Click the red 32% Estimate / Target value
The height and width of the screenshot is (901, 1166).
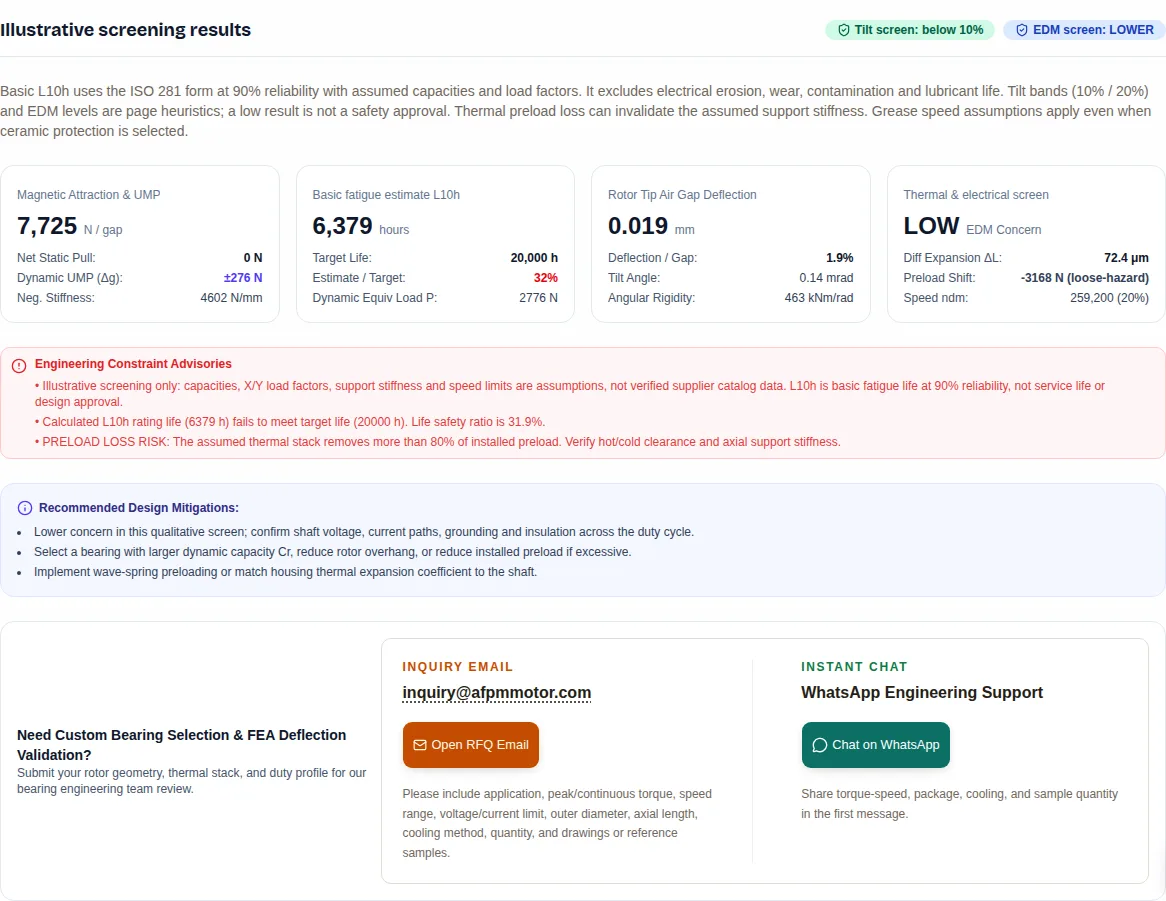pyautogui.click(x=546, y=278)
